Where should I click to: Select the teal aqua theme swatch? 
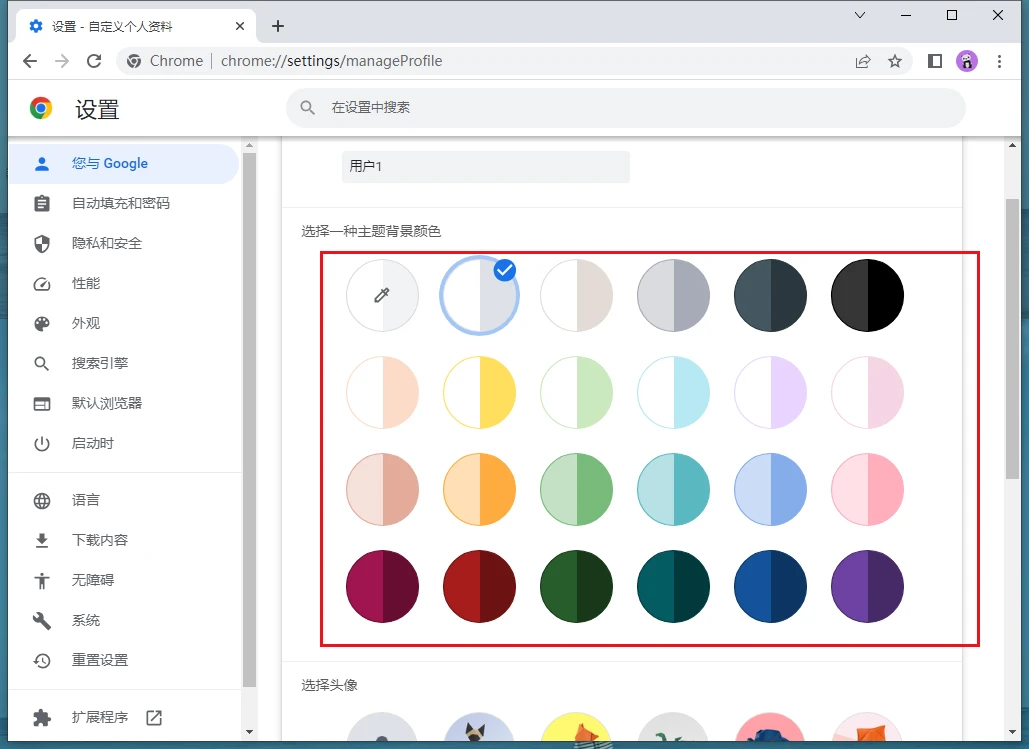[x=673, y=490]
